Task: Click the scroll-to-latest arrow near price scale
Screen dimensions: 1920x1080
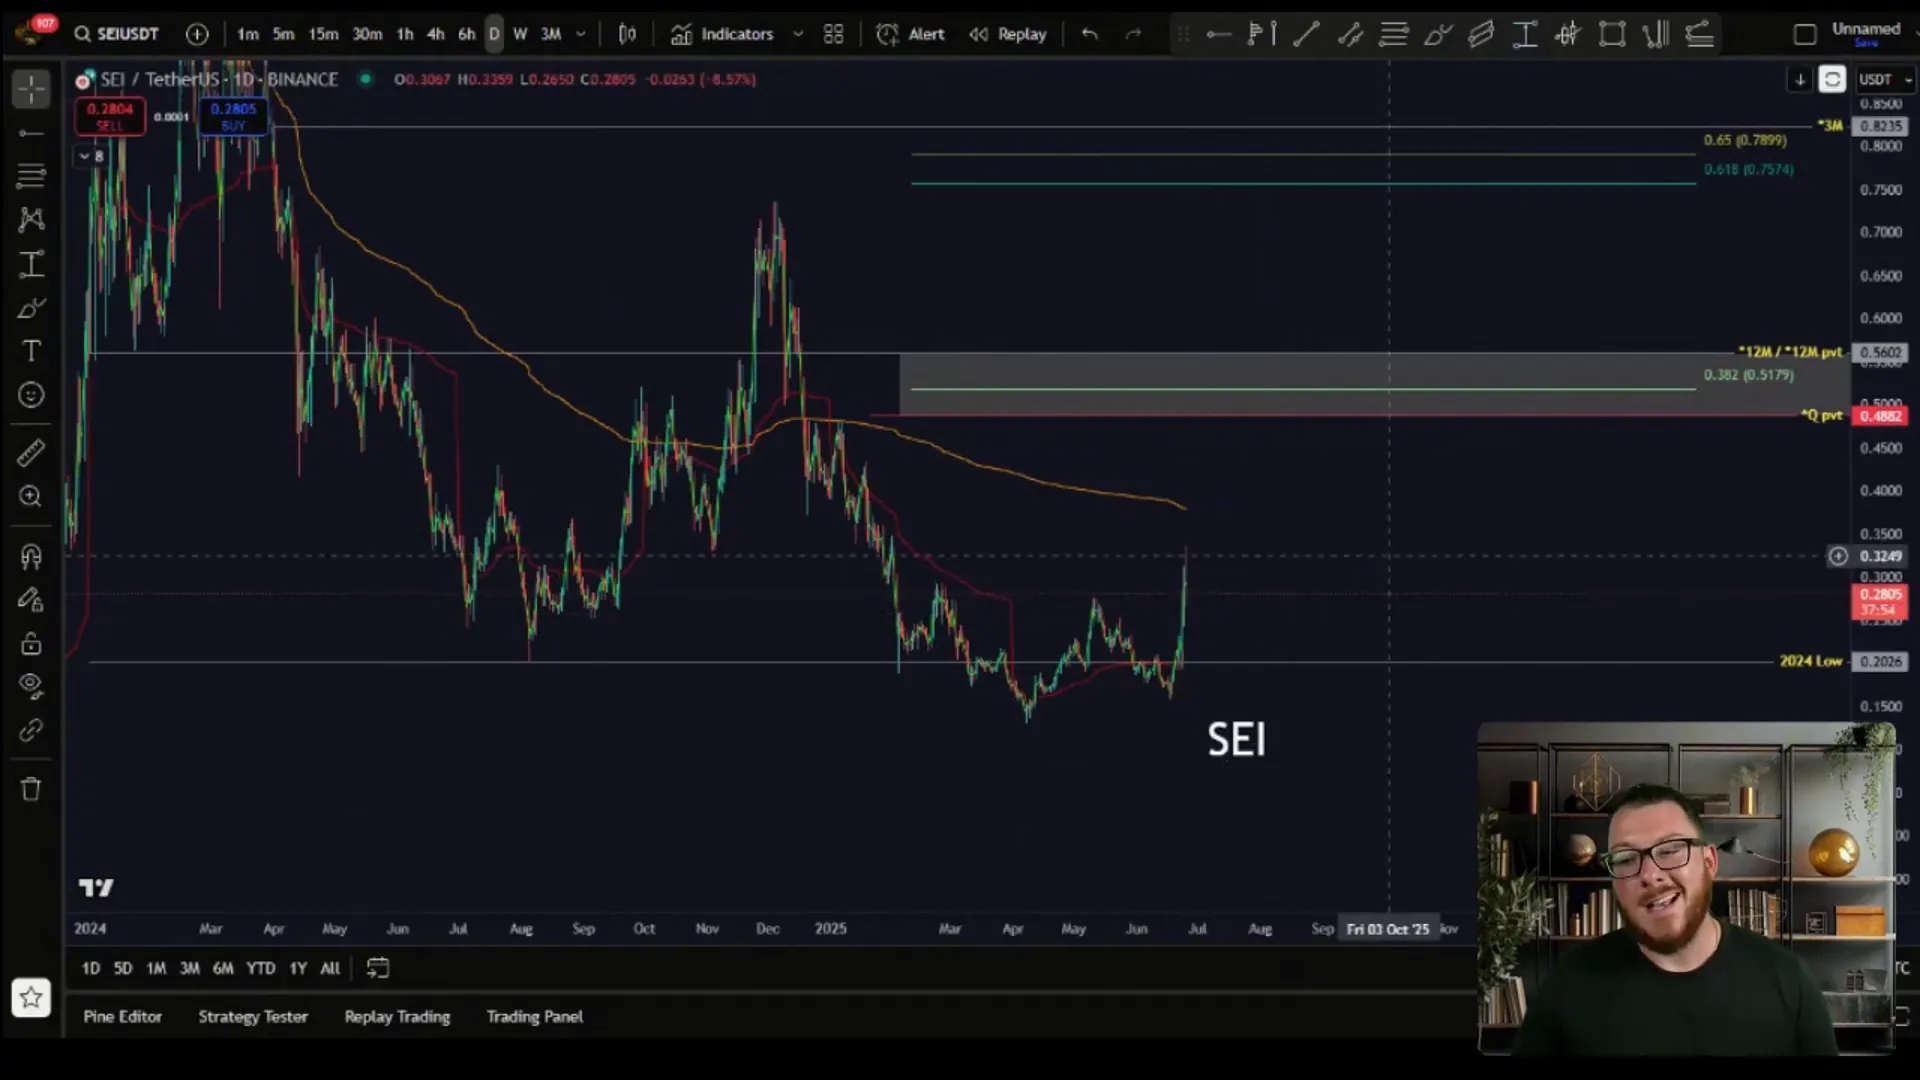Action: tap(1799, 80)
